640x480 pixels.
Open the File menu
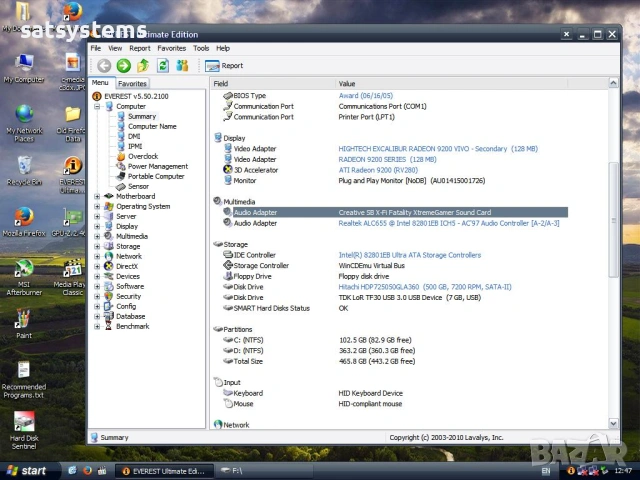coord(96,48)
